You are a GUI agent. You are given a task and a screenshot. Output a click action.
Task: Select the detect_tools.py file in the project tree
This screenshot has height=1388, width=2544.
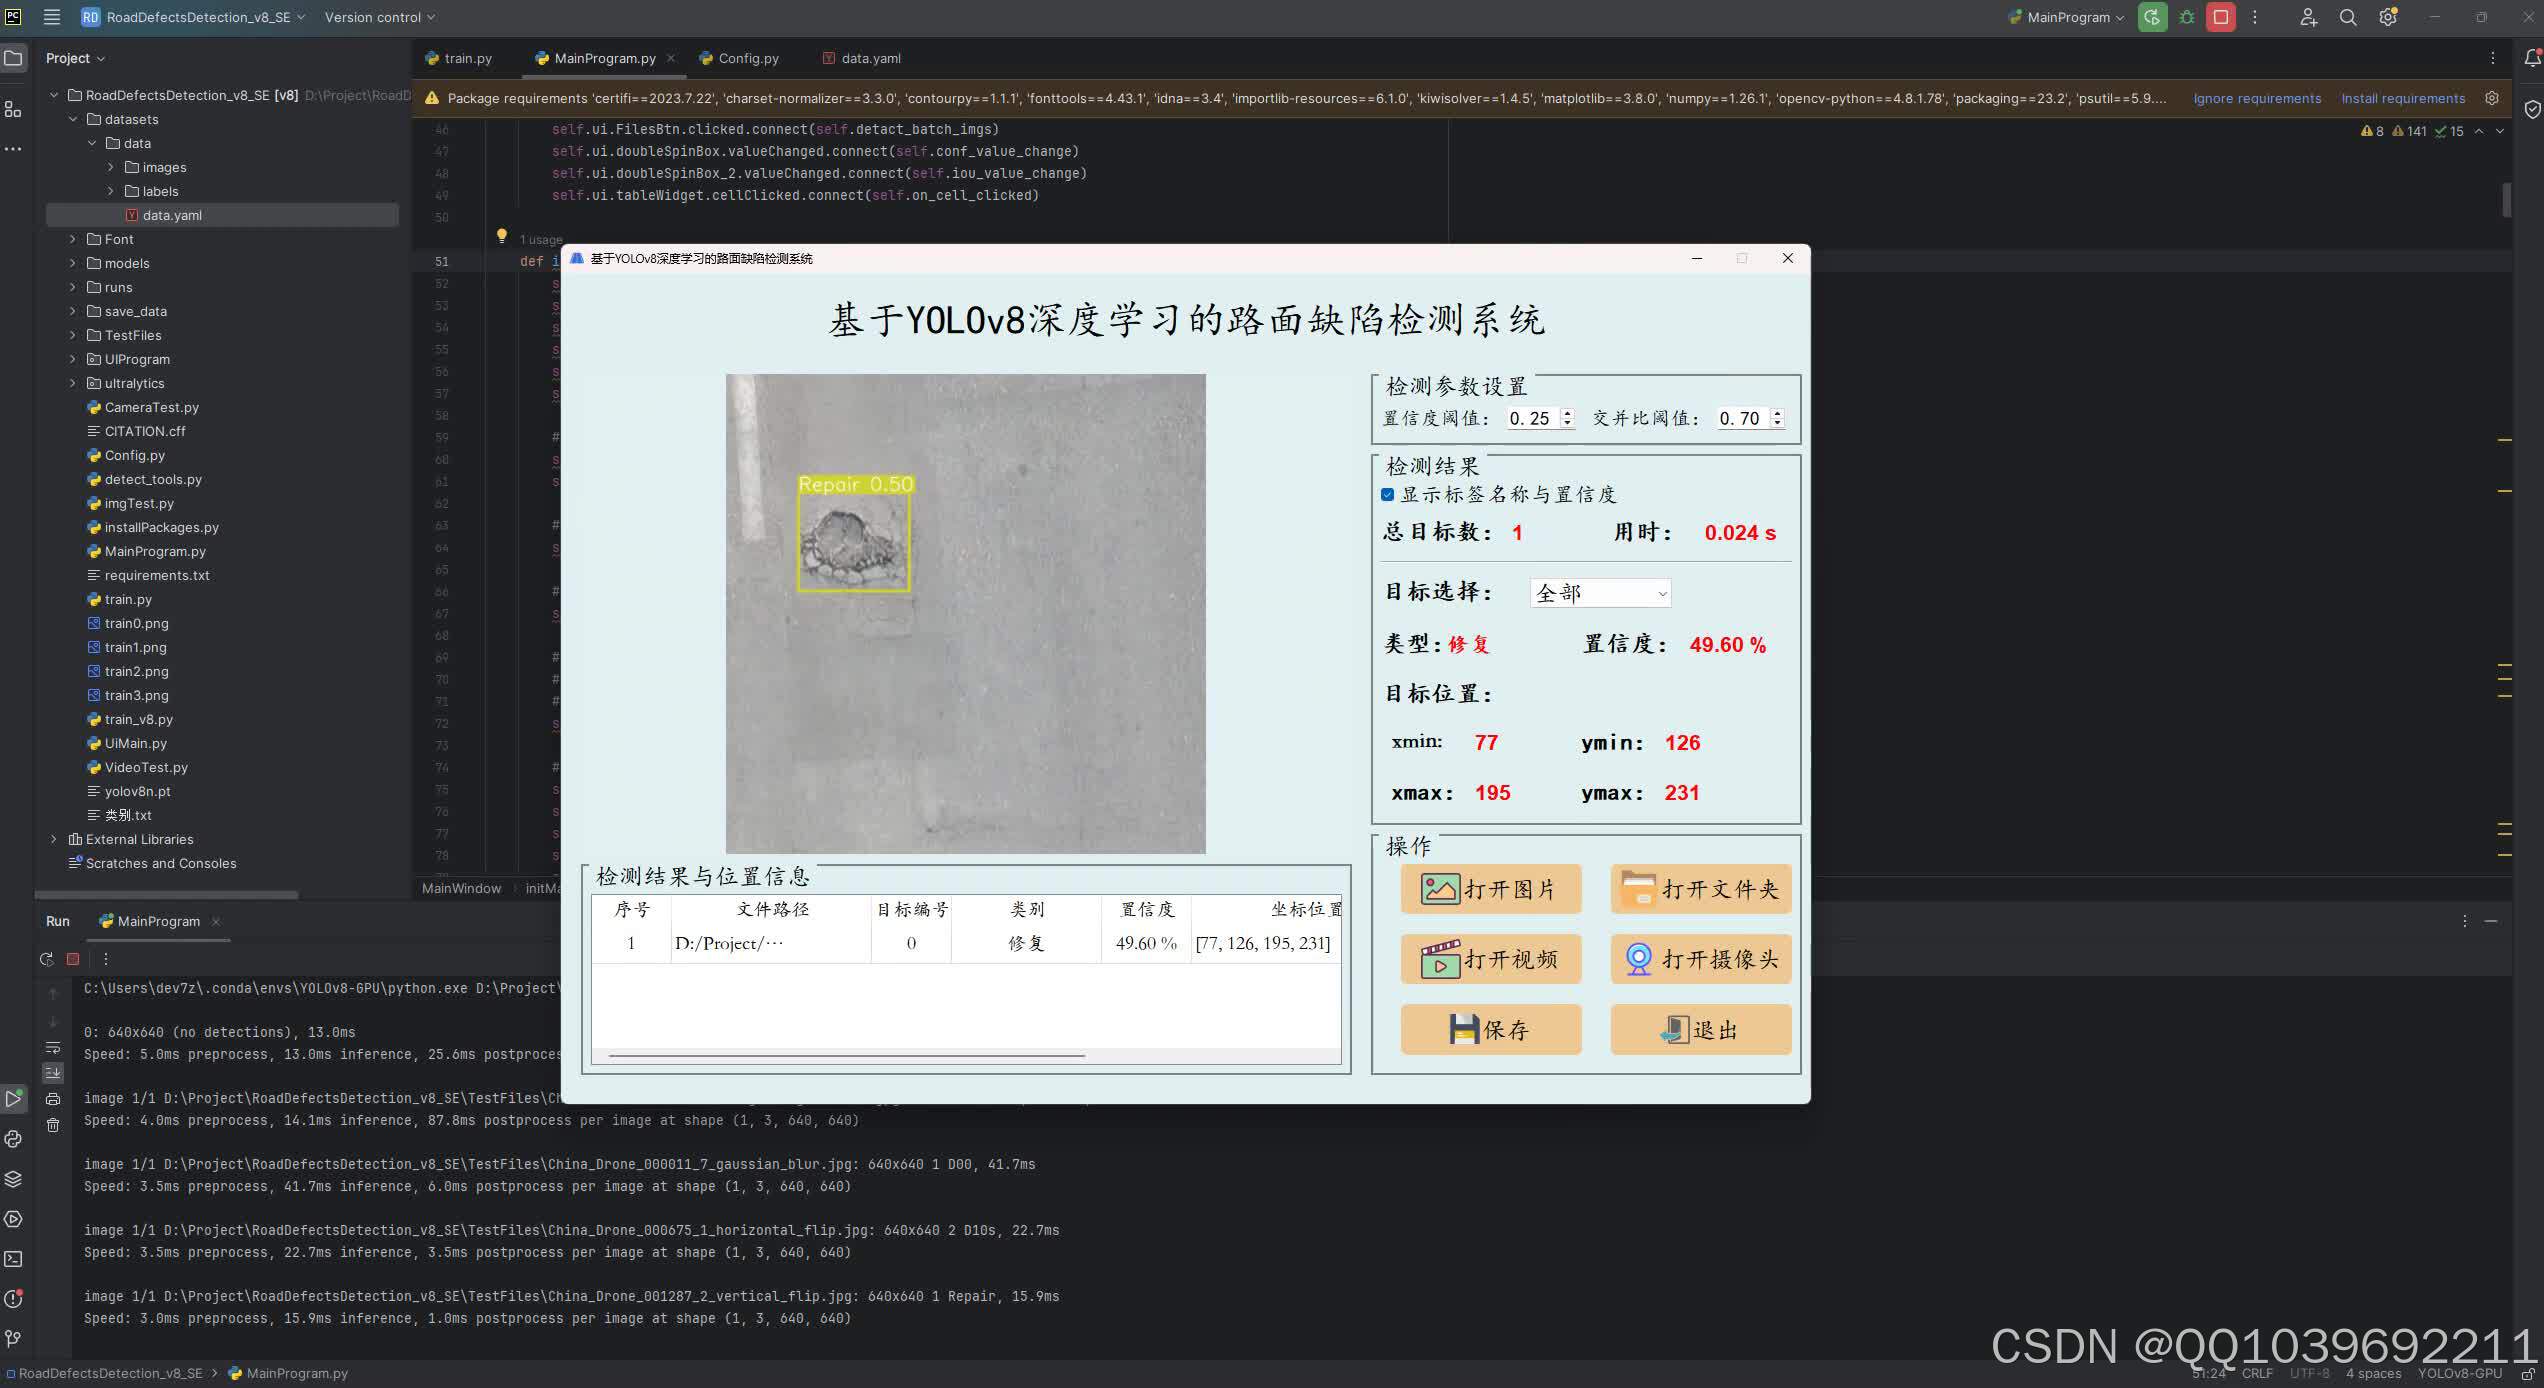pyautogui.click(x=153, y=479)
